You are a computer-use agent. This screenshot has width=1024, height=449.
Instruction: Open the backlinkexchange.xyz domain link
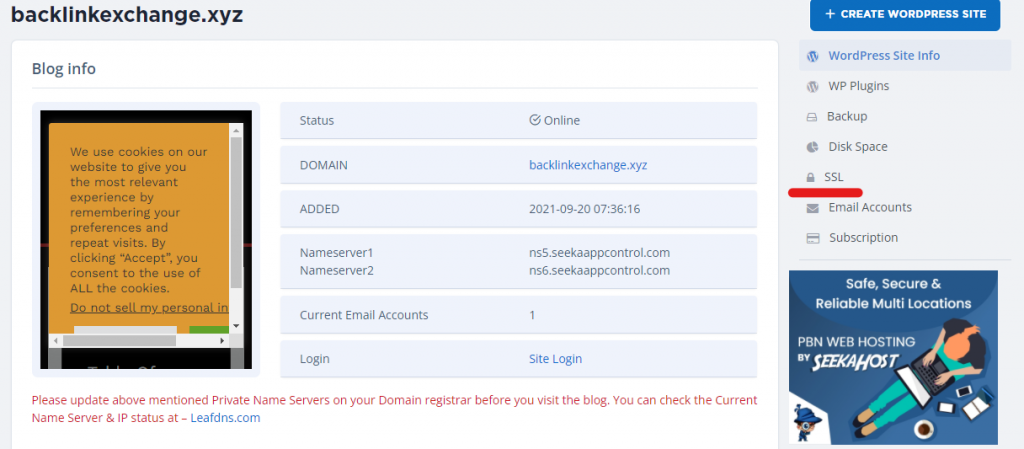coord(588,165)
